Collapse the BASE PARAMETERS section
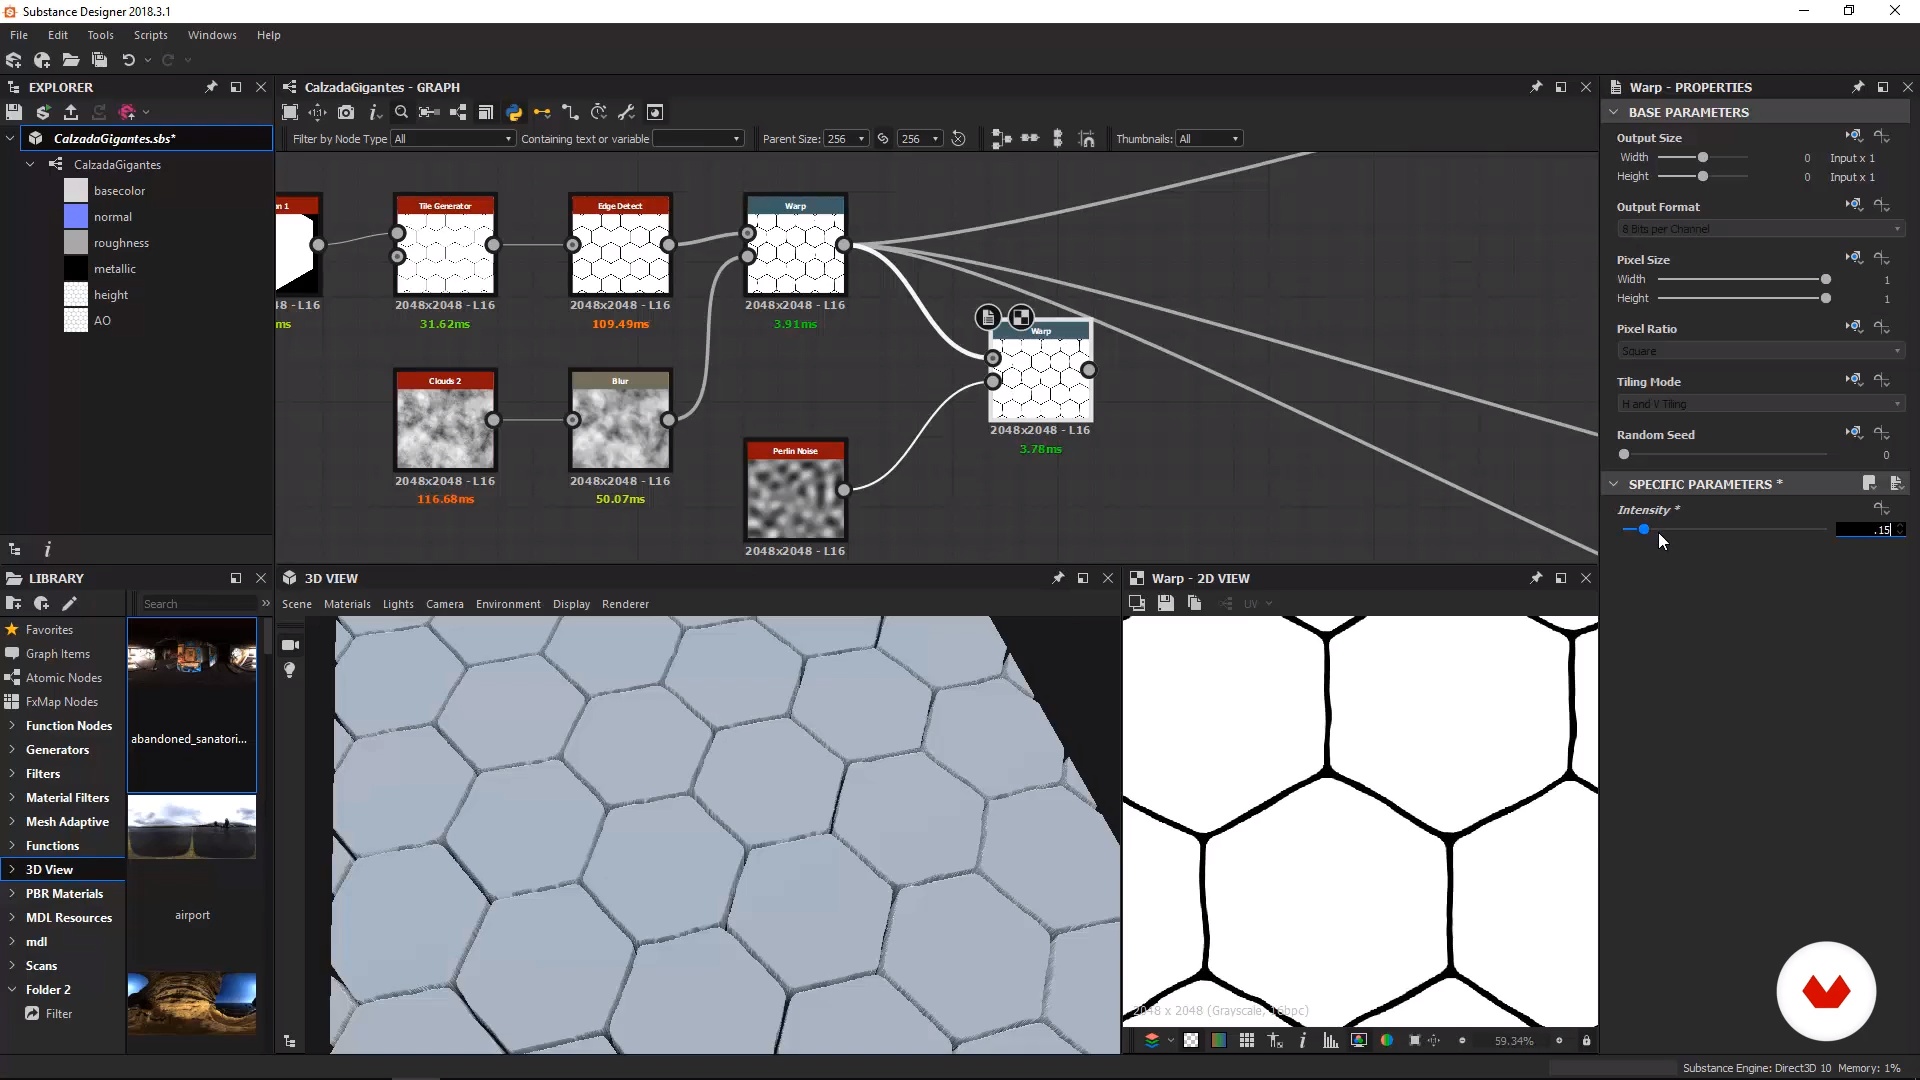This screenshot has height=1080, width=1920. 1613,112
